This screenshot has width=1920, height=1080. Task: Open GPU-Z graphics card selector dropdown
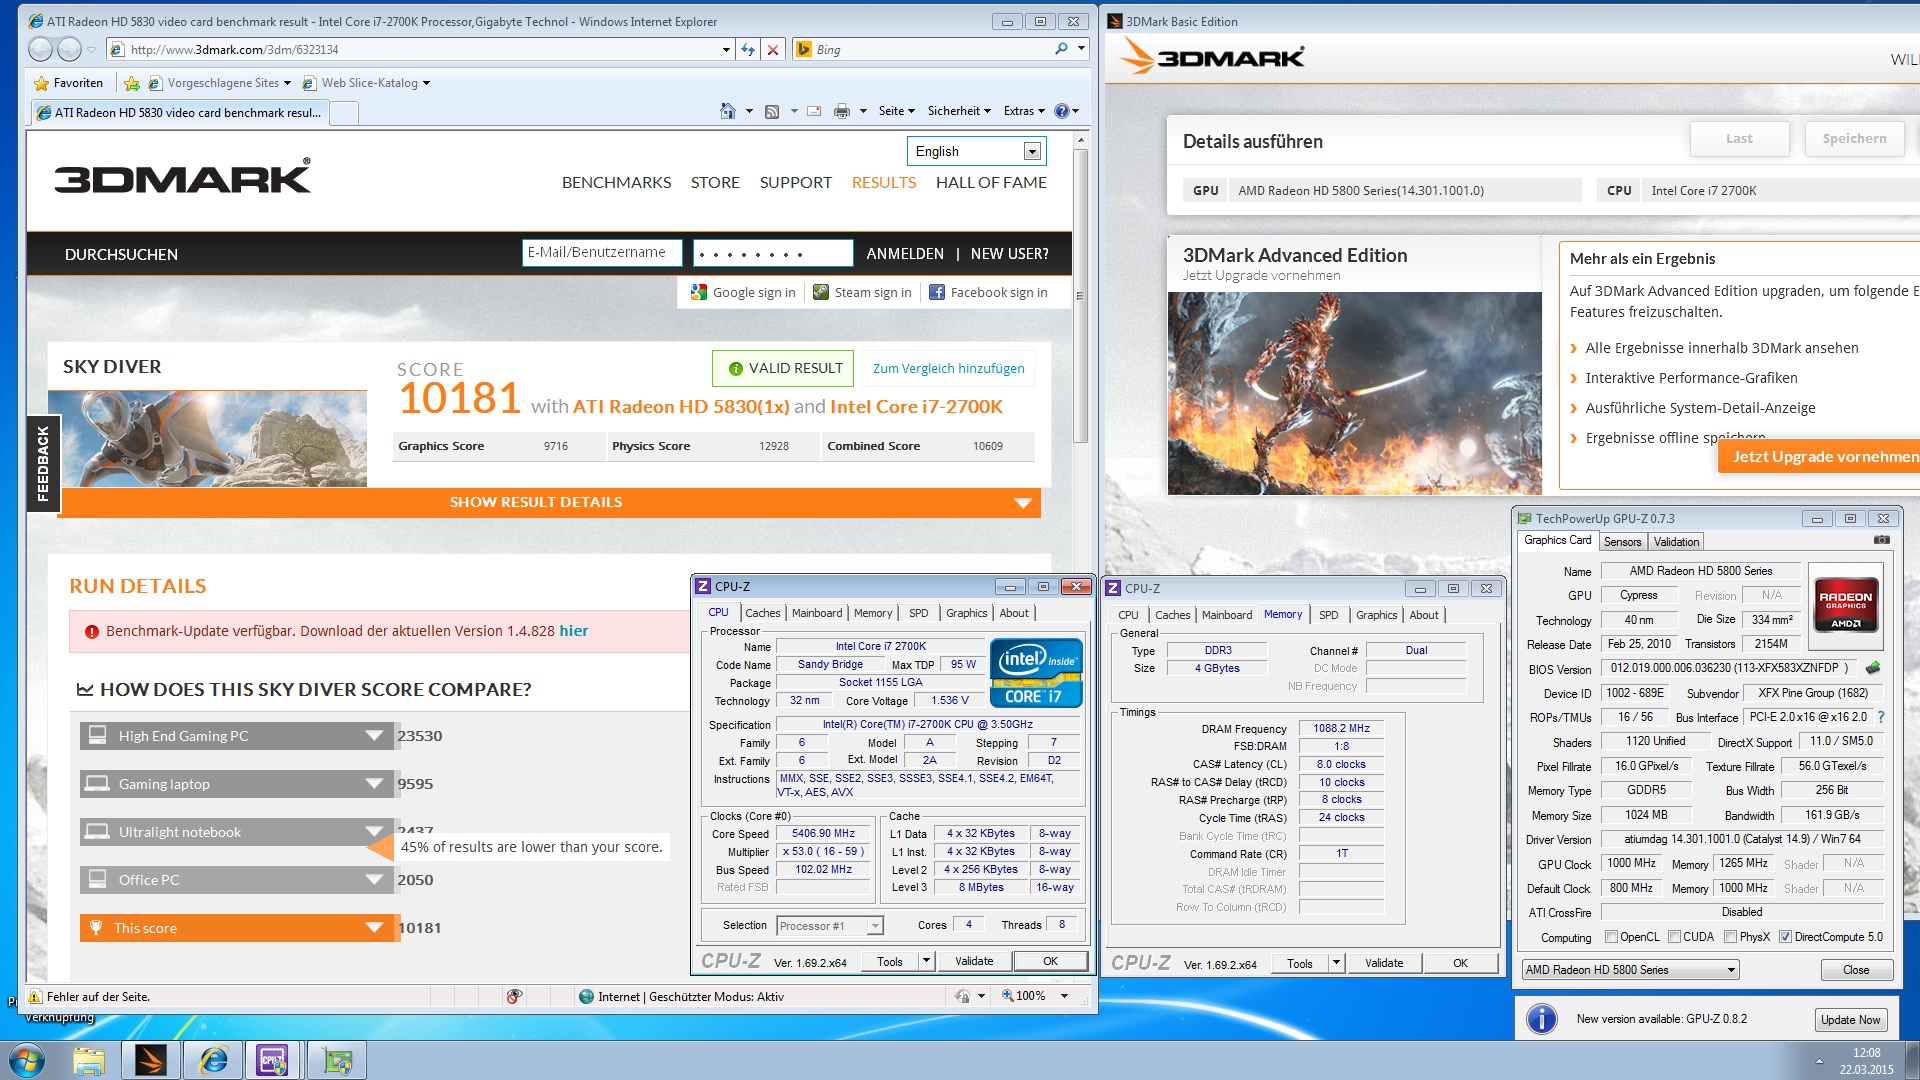point(1630,970)
